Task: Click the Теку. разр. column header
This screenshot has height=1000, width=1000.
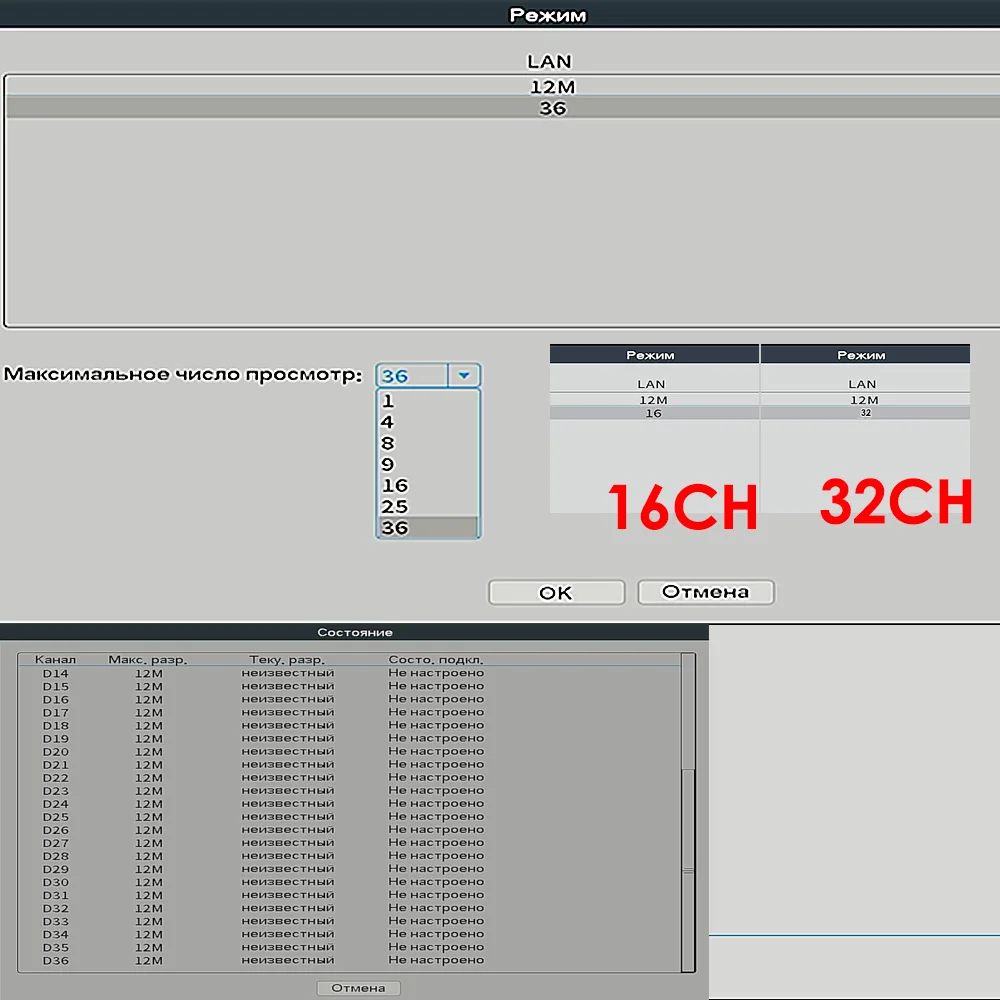Action: coord(287,659)
